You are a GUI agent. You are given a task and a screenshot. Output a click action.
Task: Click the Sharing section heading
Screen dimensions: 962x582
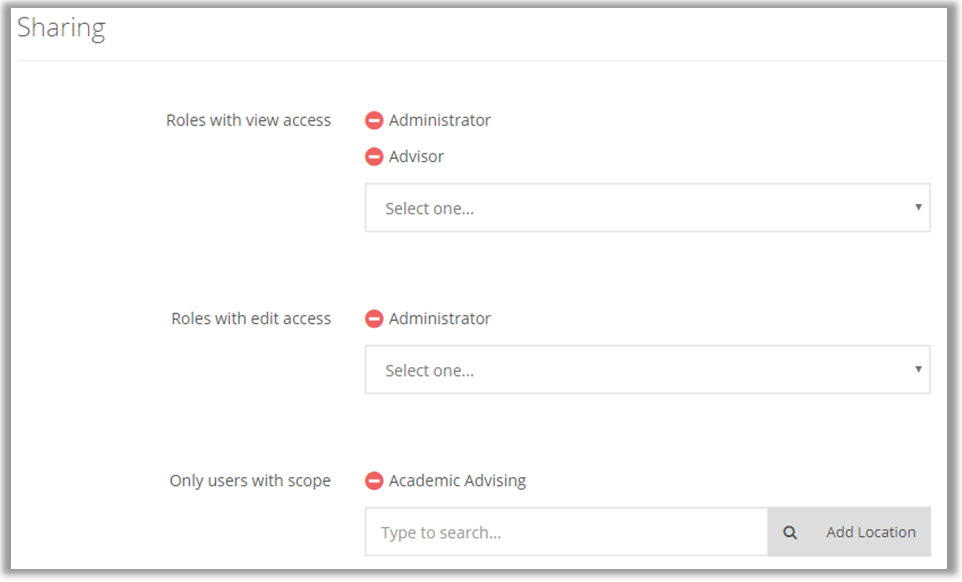click(61, 28)
